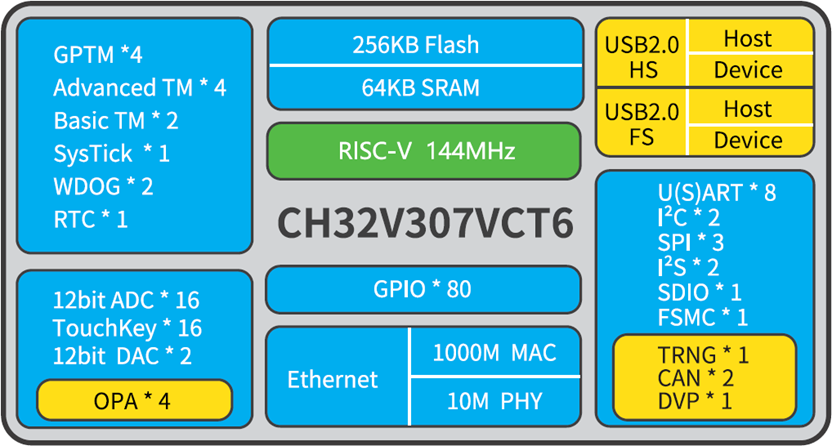Click the Advanced TM * 4 text
The width and height of the screenshot is (832, 446).
point(140,88)
